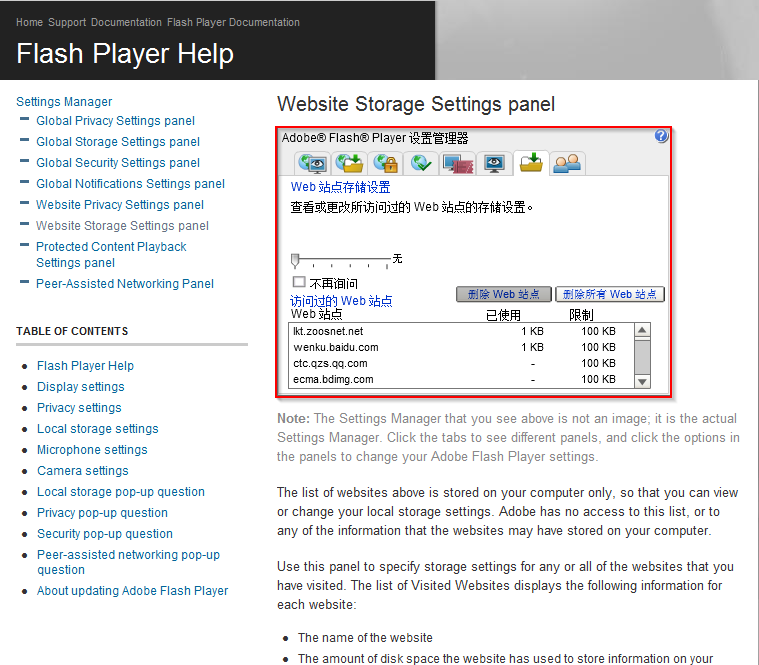Open the Global Security Settings panel link
This screenshot has height=665, width=759.
118,163
